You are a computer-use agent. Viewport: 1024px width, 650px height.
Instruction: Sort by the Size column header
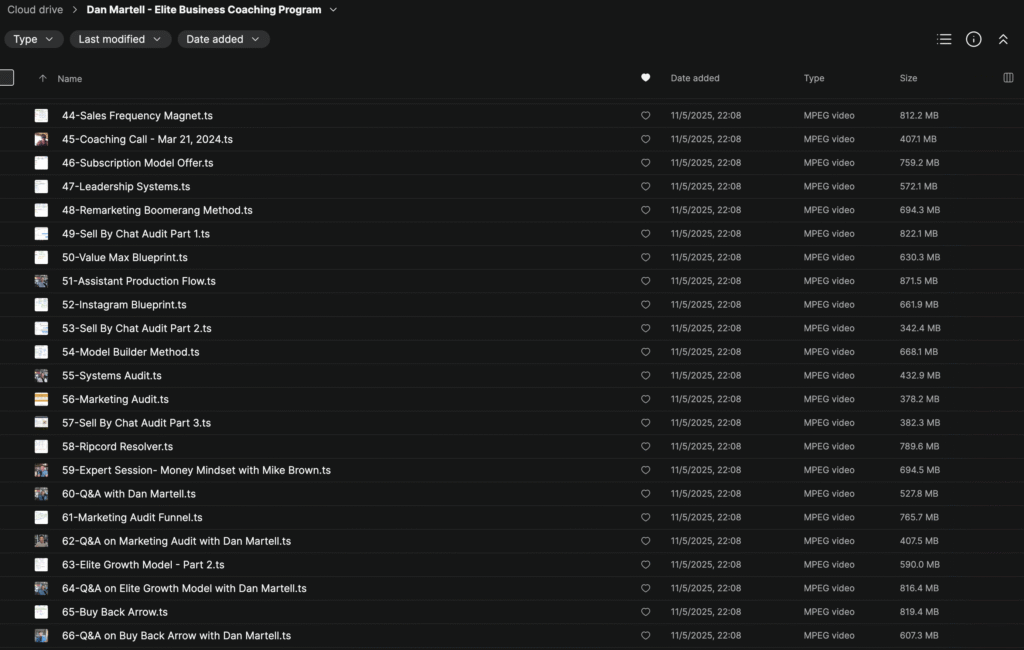[x=908, y=78]
